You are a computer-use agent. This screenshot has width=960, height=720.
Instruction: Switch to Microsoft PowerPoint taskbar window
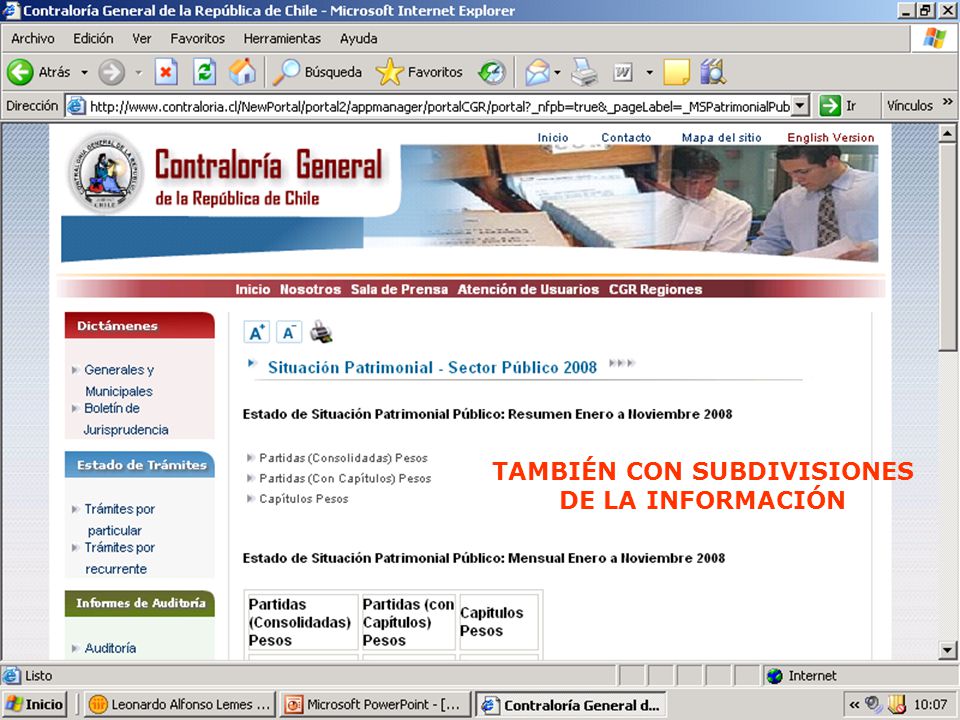tap(373, 705)
